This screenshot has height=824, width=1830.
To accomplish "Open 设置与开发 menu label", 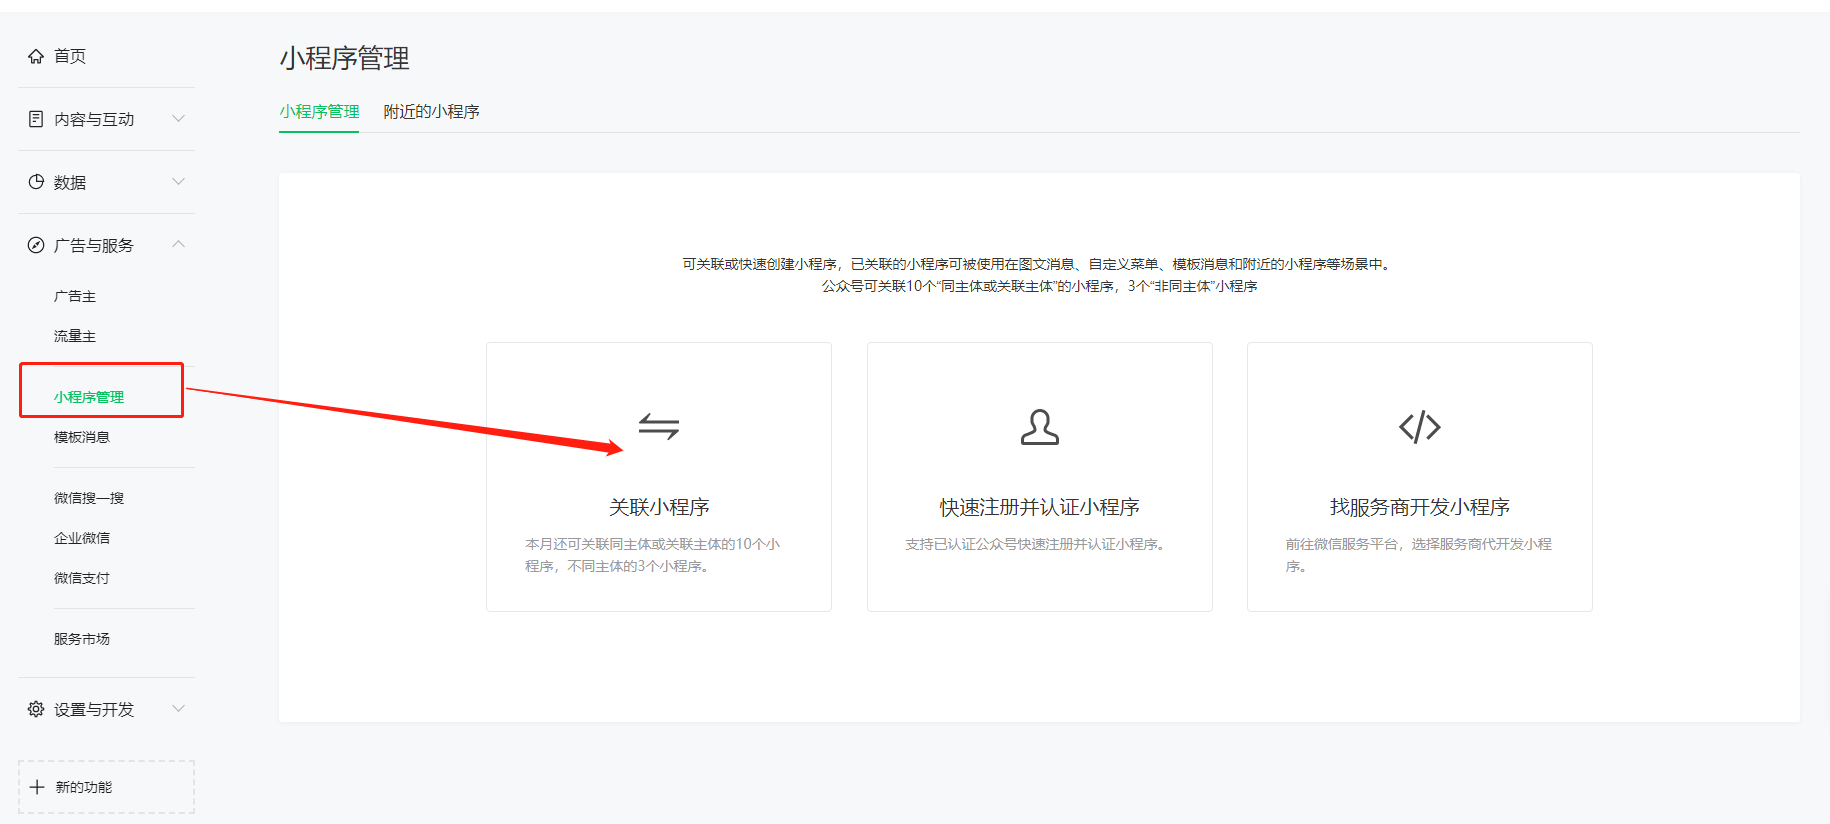I will (94, 709).
